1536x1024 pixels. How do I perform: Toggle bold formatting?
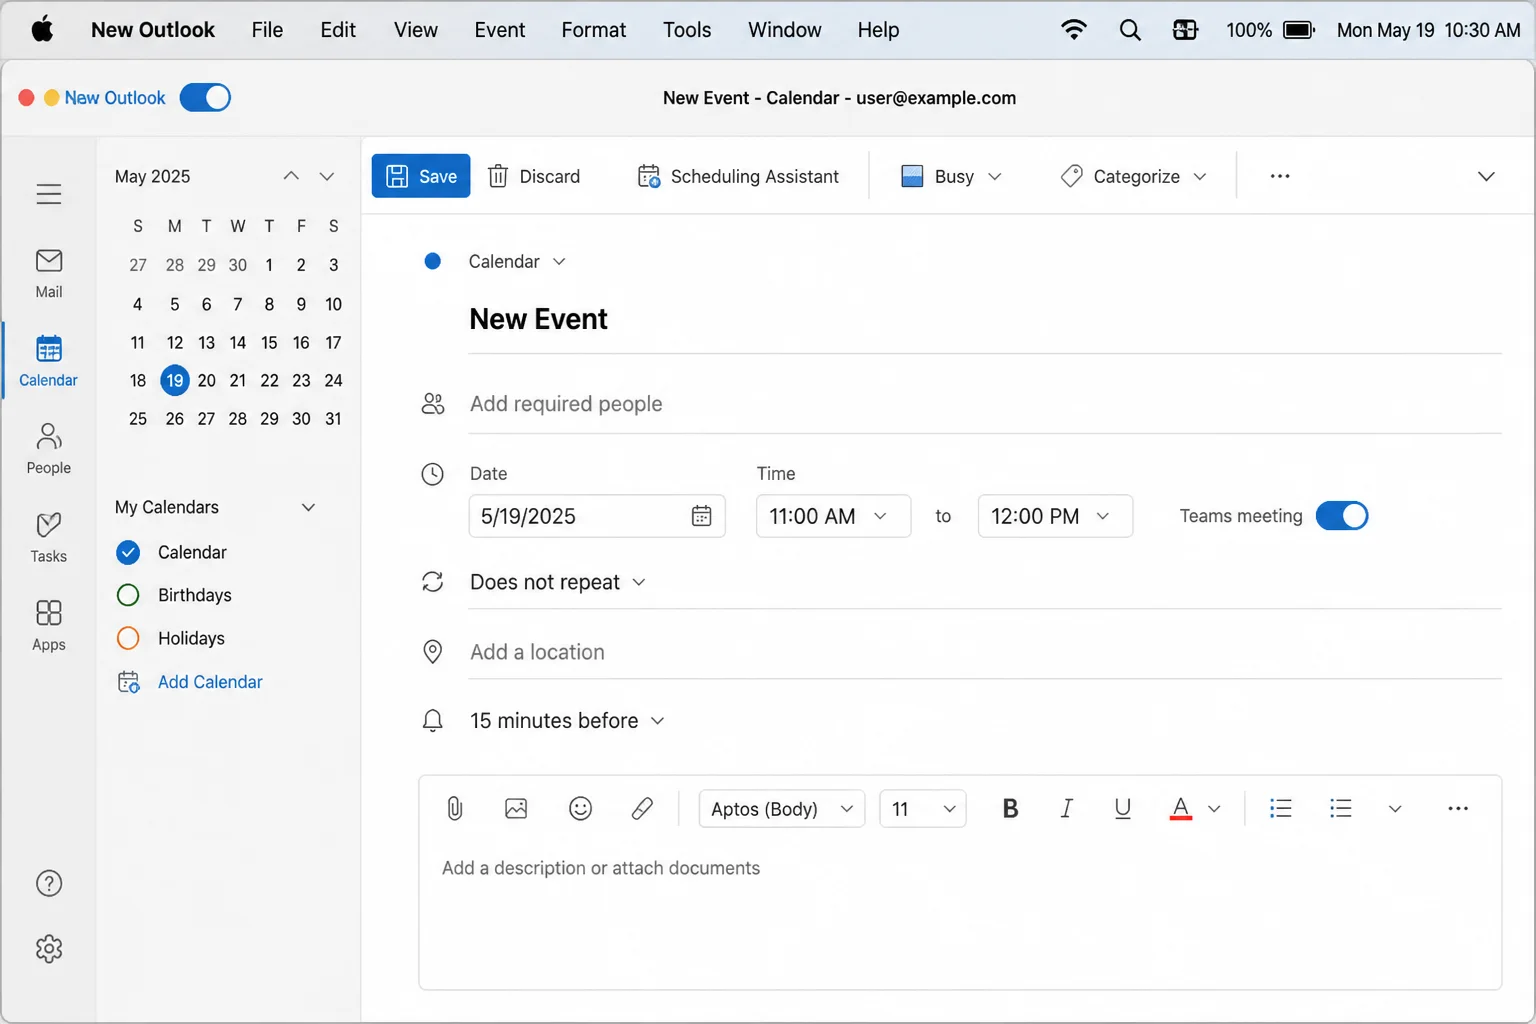point(1010,808)
